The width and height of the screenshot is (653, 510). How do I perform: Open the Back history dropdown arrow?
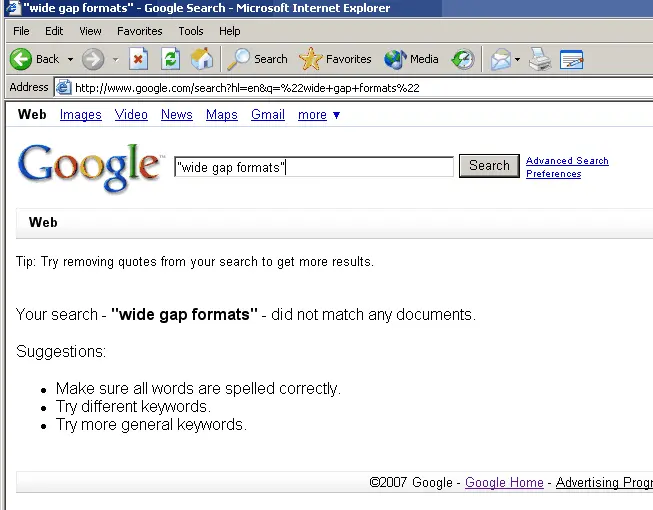click(x=70, y=60)
